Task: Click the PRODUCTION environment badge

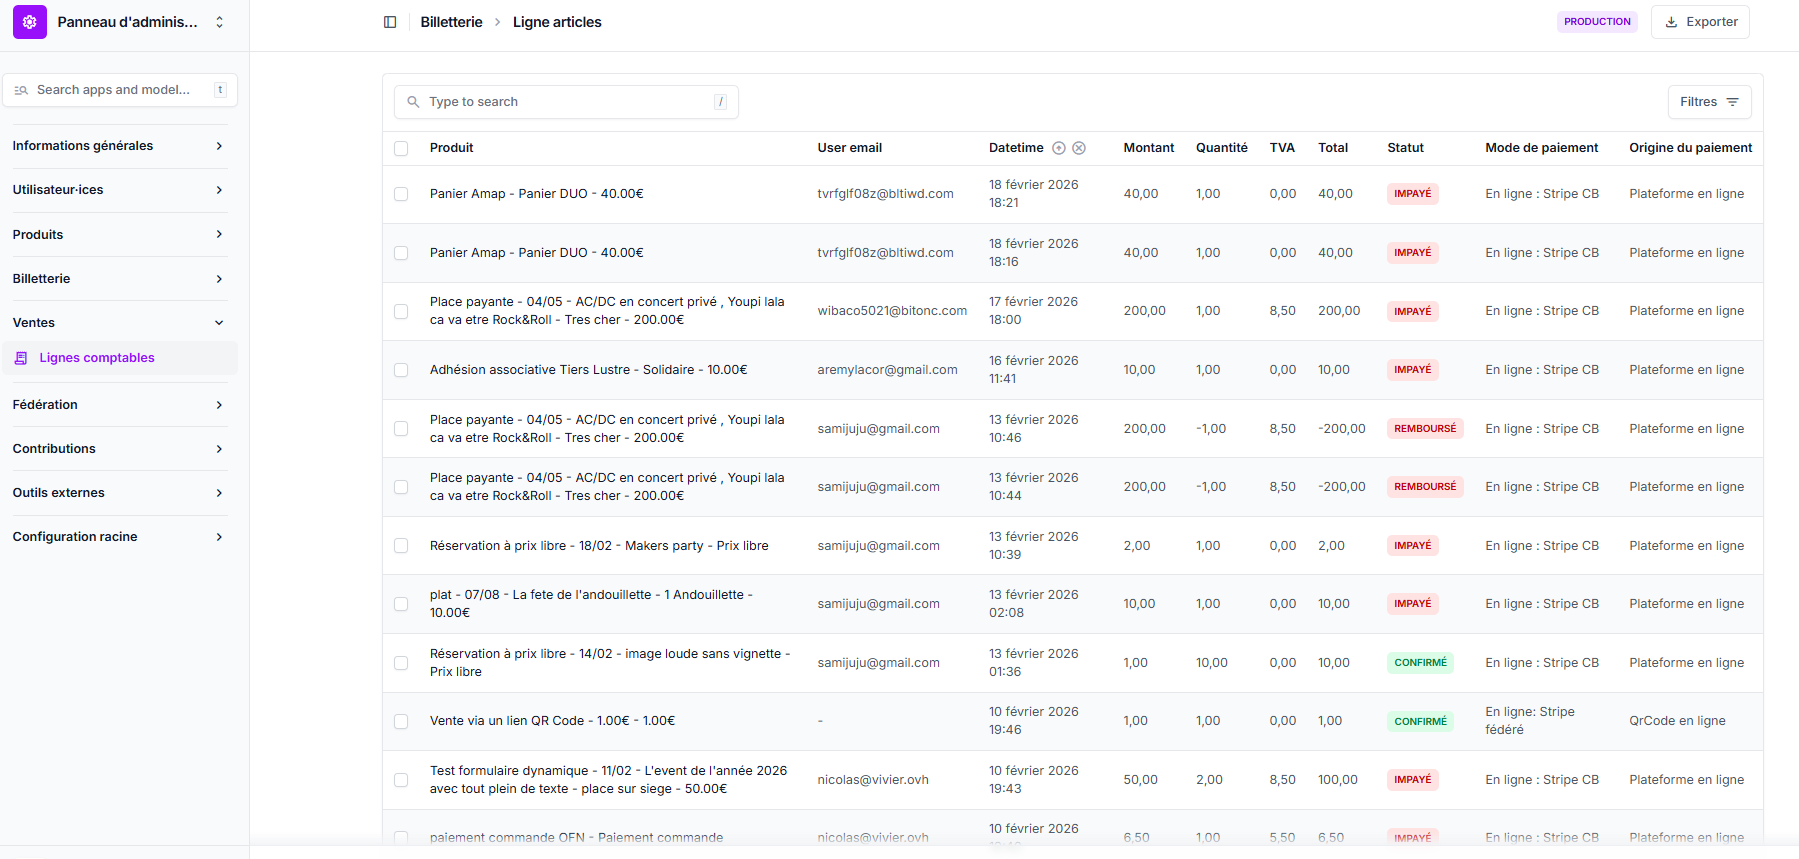Action: pyautogui.click(x=1596, y=22)
